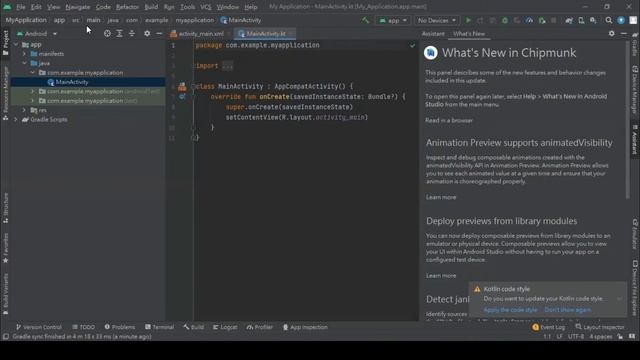
Task: Click the Attach Debugger toolbar icon
Action: tap(542, 20)
